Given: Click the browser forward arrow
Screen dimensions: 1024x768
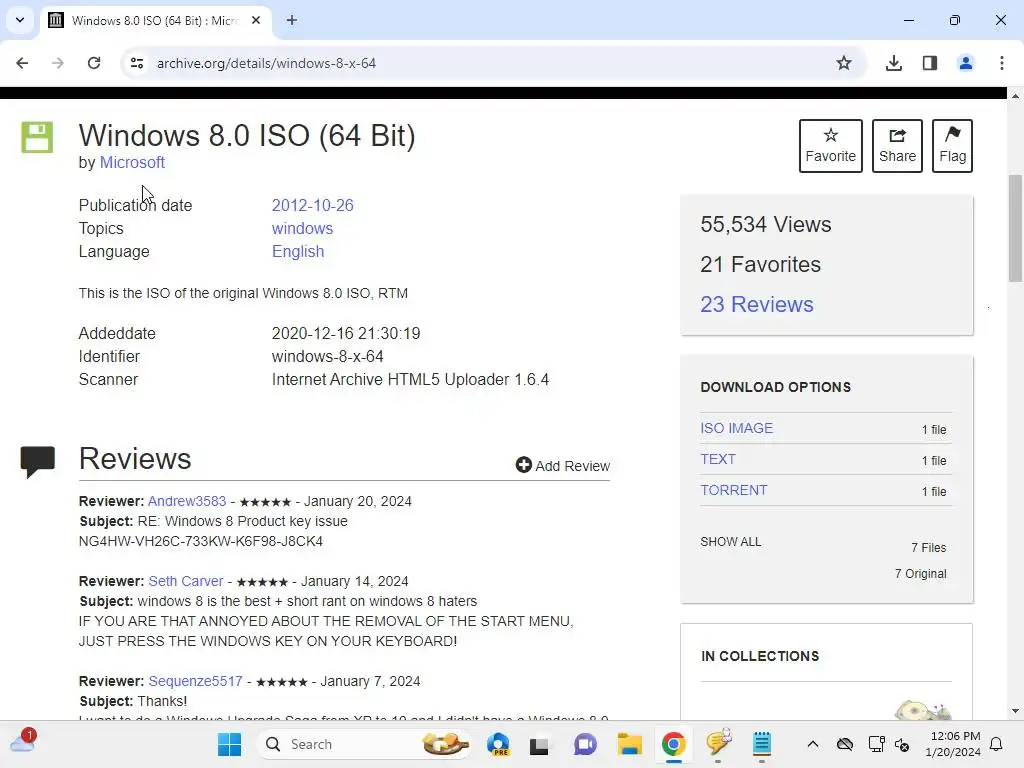Looking at the screenshot, I should pyautogui.click(x=57, y=63).
